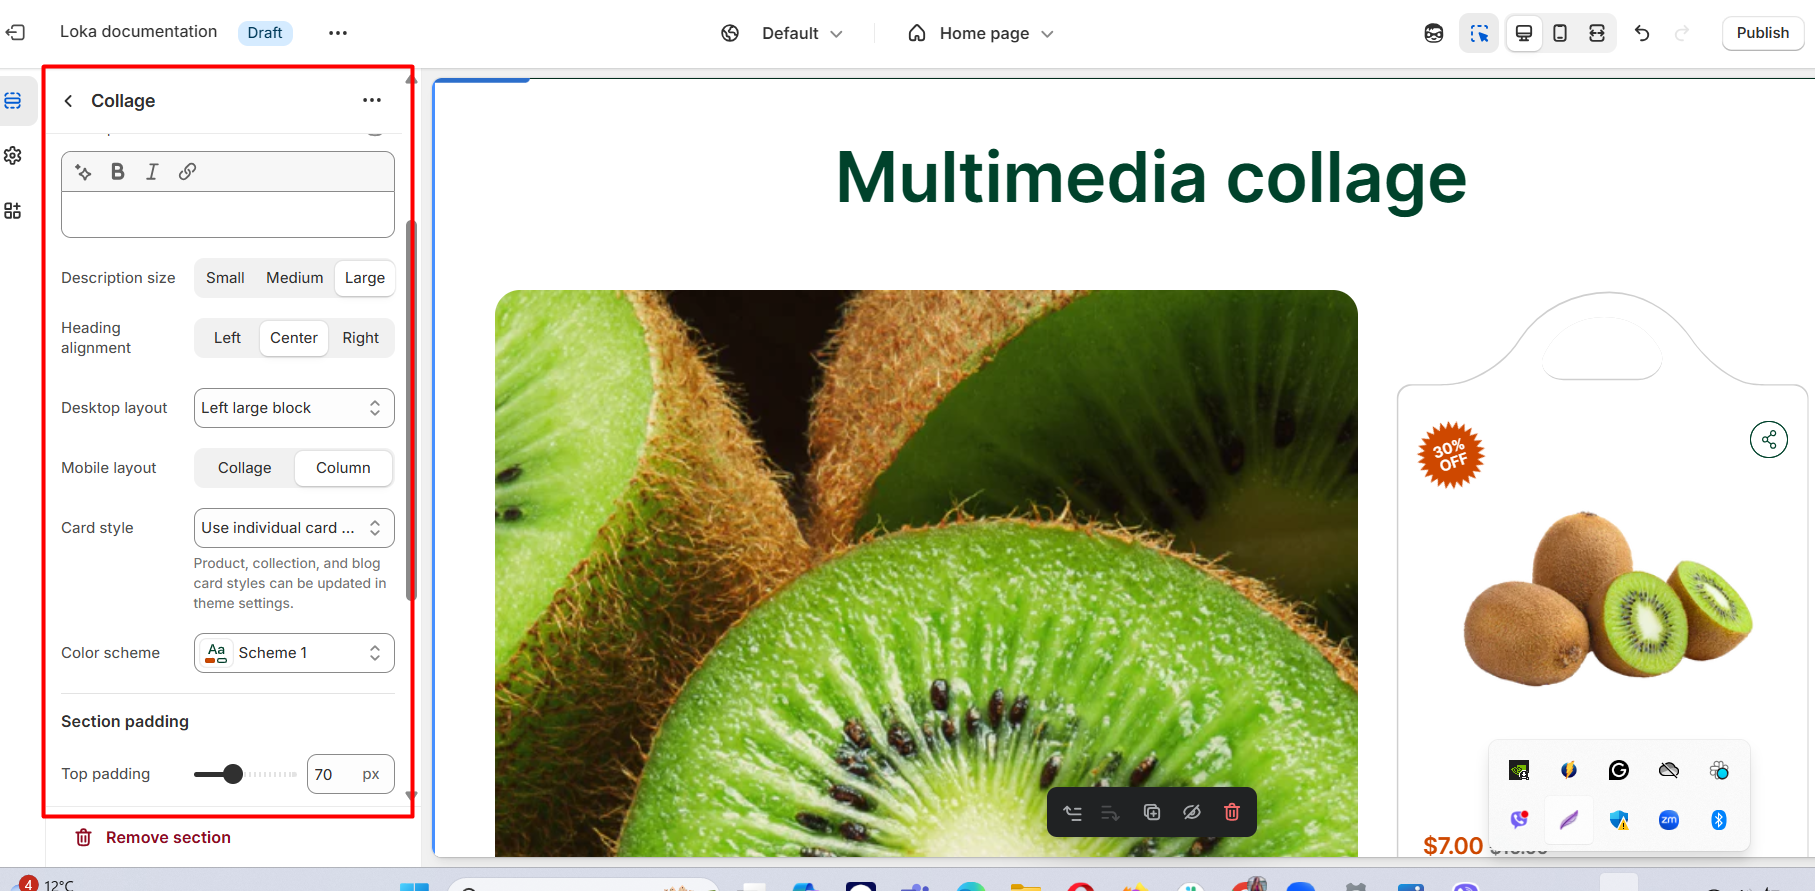This screenshot has width=1815, height=891.
Task: Click the Publish button
Action: pyautogui.click(x=1763, y=33)
